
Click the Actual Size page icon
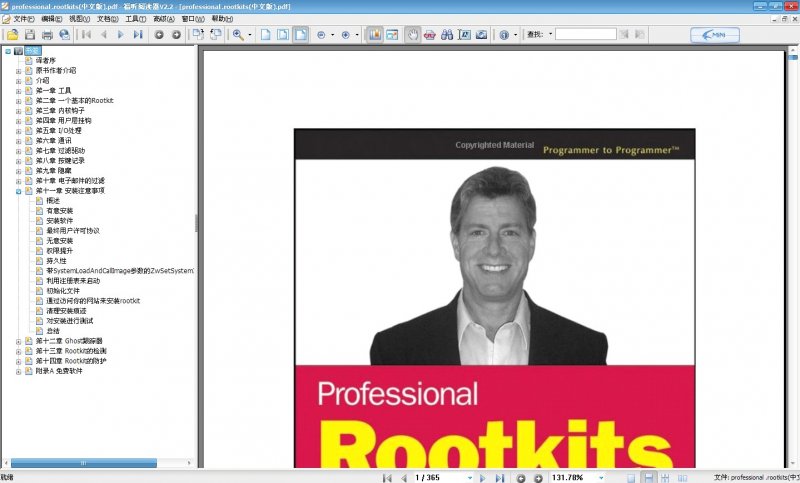coord(265,35)
